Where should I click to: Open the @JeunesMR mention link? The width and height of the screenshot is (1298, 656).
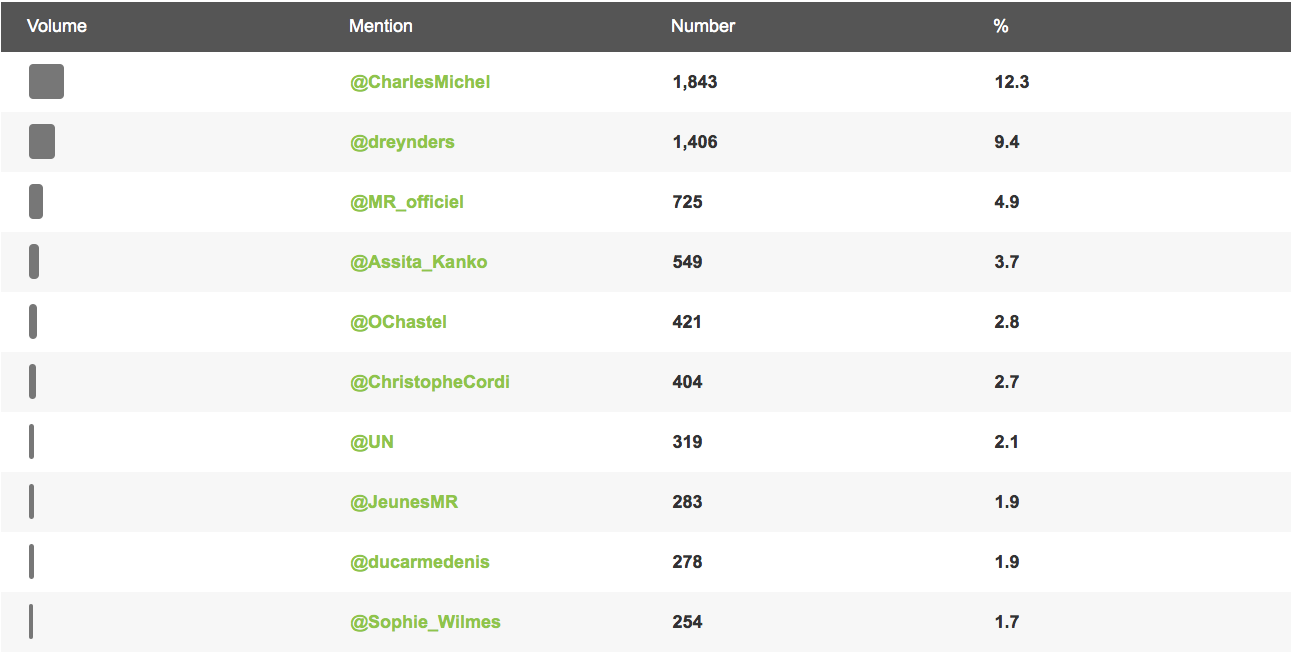point(404,502)
